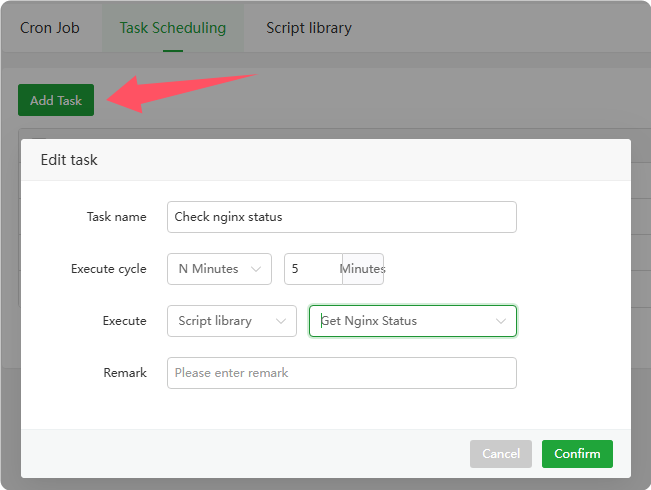Click the Remark label
This screenshot has height=490, width=651.
[x=125, y=373]
